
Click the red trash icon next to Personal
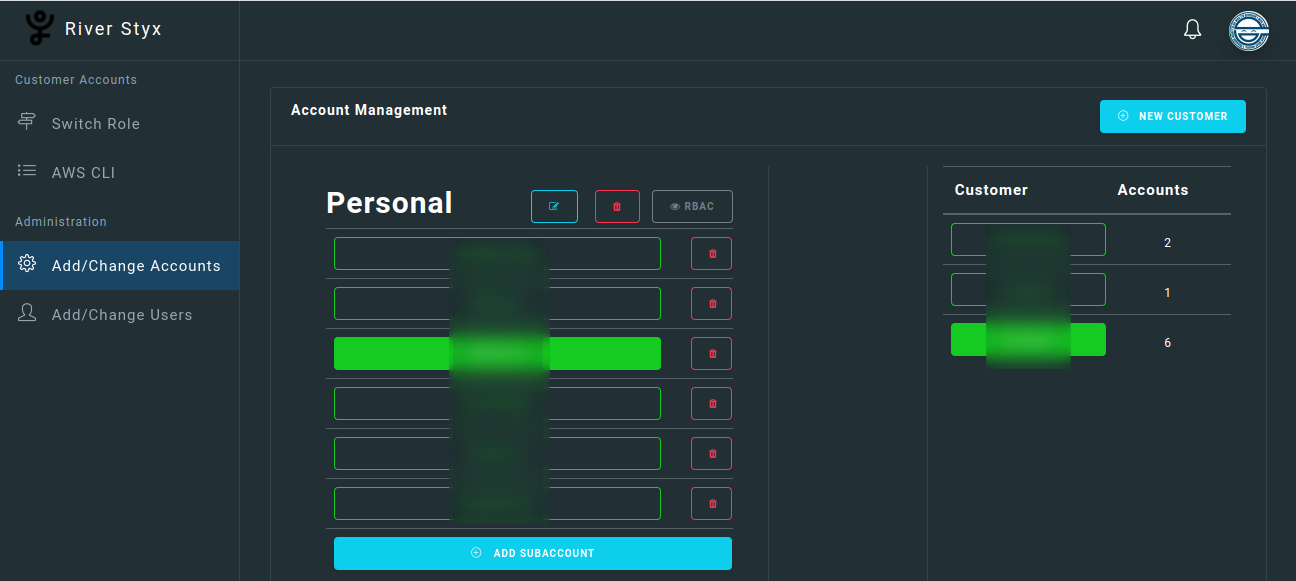(x=617, y=206)
